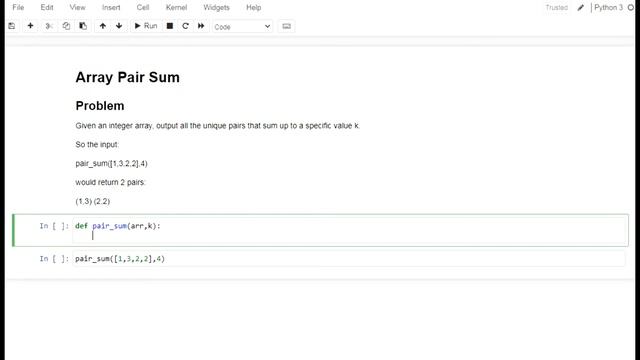
Task: Copy the selected cell via the toolbar copy icon
Action: [x=66, y=26]
